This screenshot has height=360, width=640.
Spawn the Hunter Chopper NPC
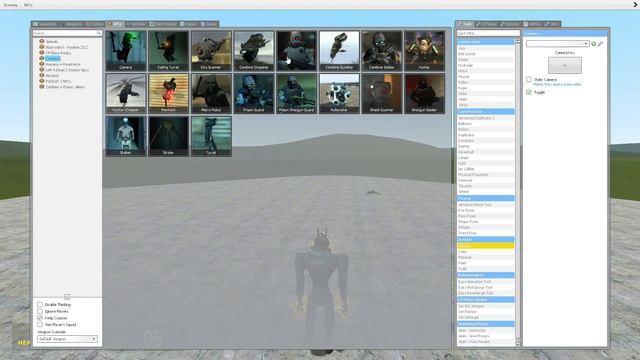tap(126, 93)
